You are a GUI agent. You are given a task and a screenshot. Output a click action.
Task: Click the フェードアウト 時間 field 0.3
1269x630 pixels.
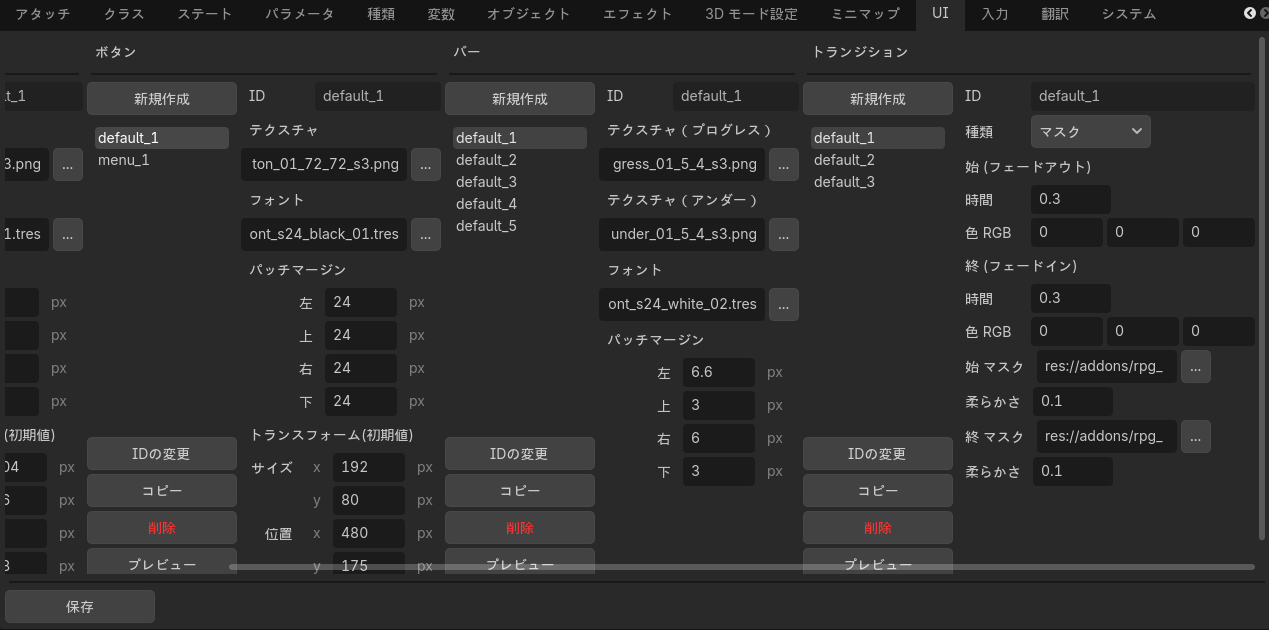tap(1071, 199)
